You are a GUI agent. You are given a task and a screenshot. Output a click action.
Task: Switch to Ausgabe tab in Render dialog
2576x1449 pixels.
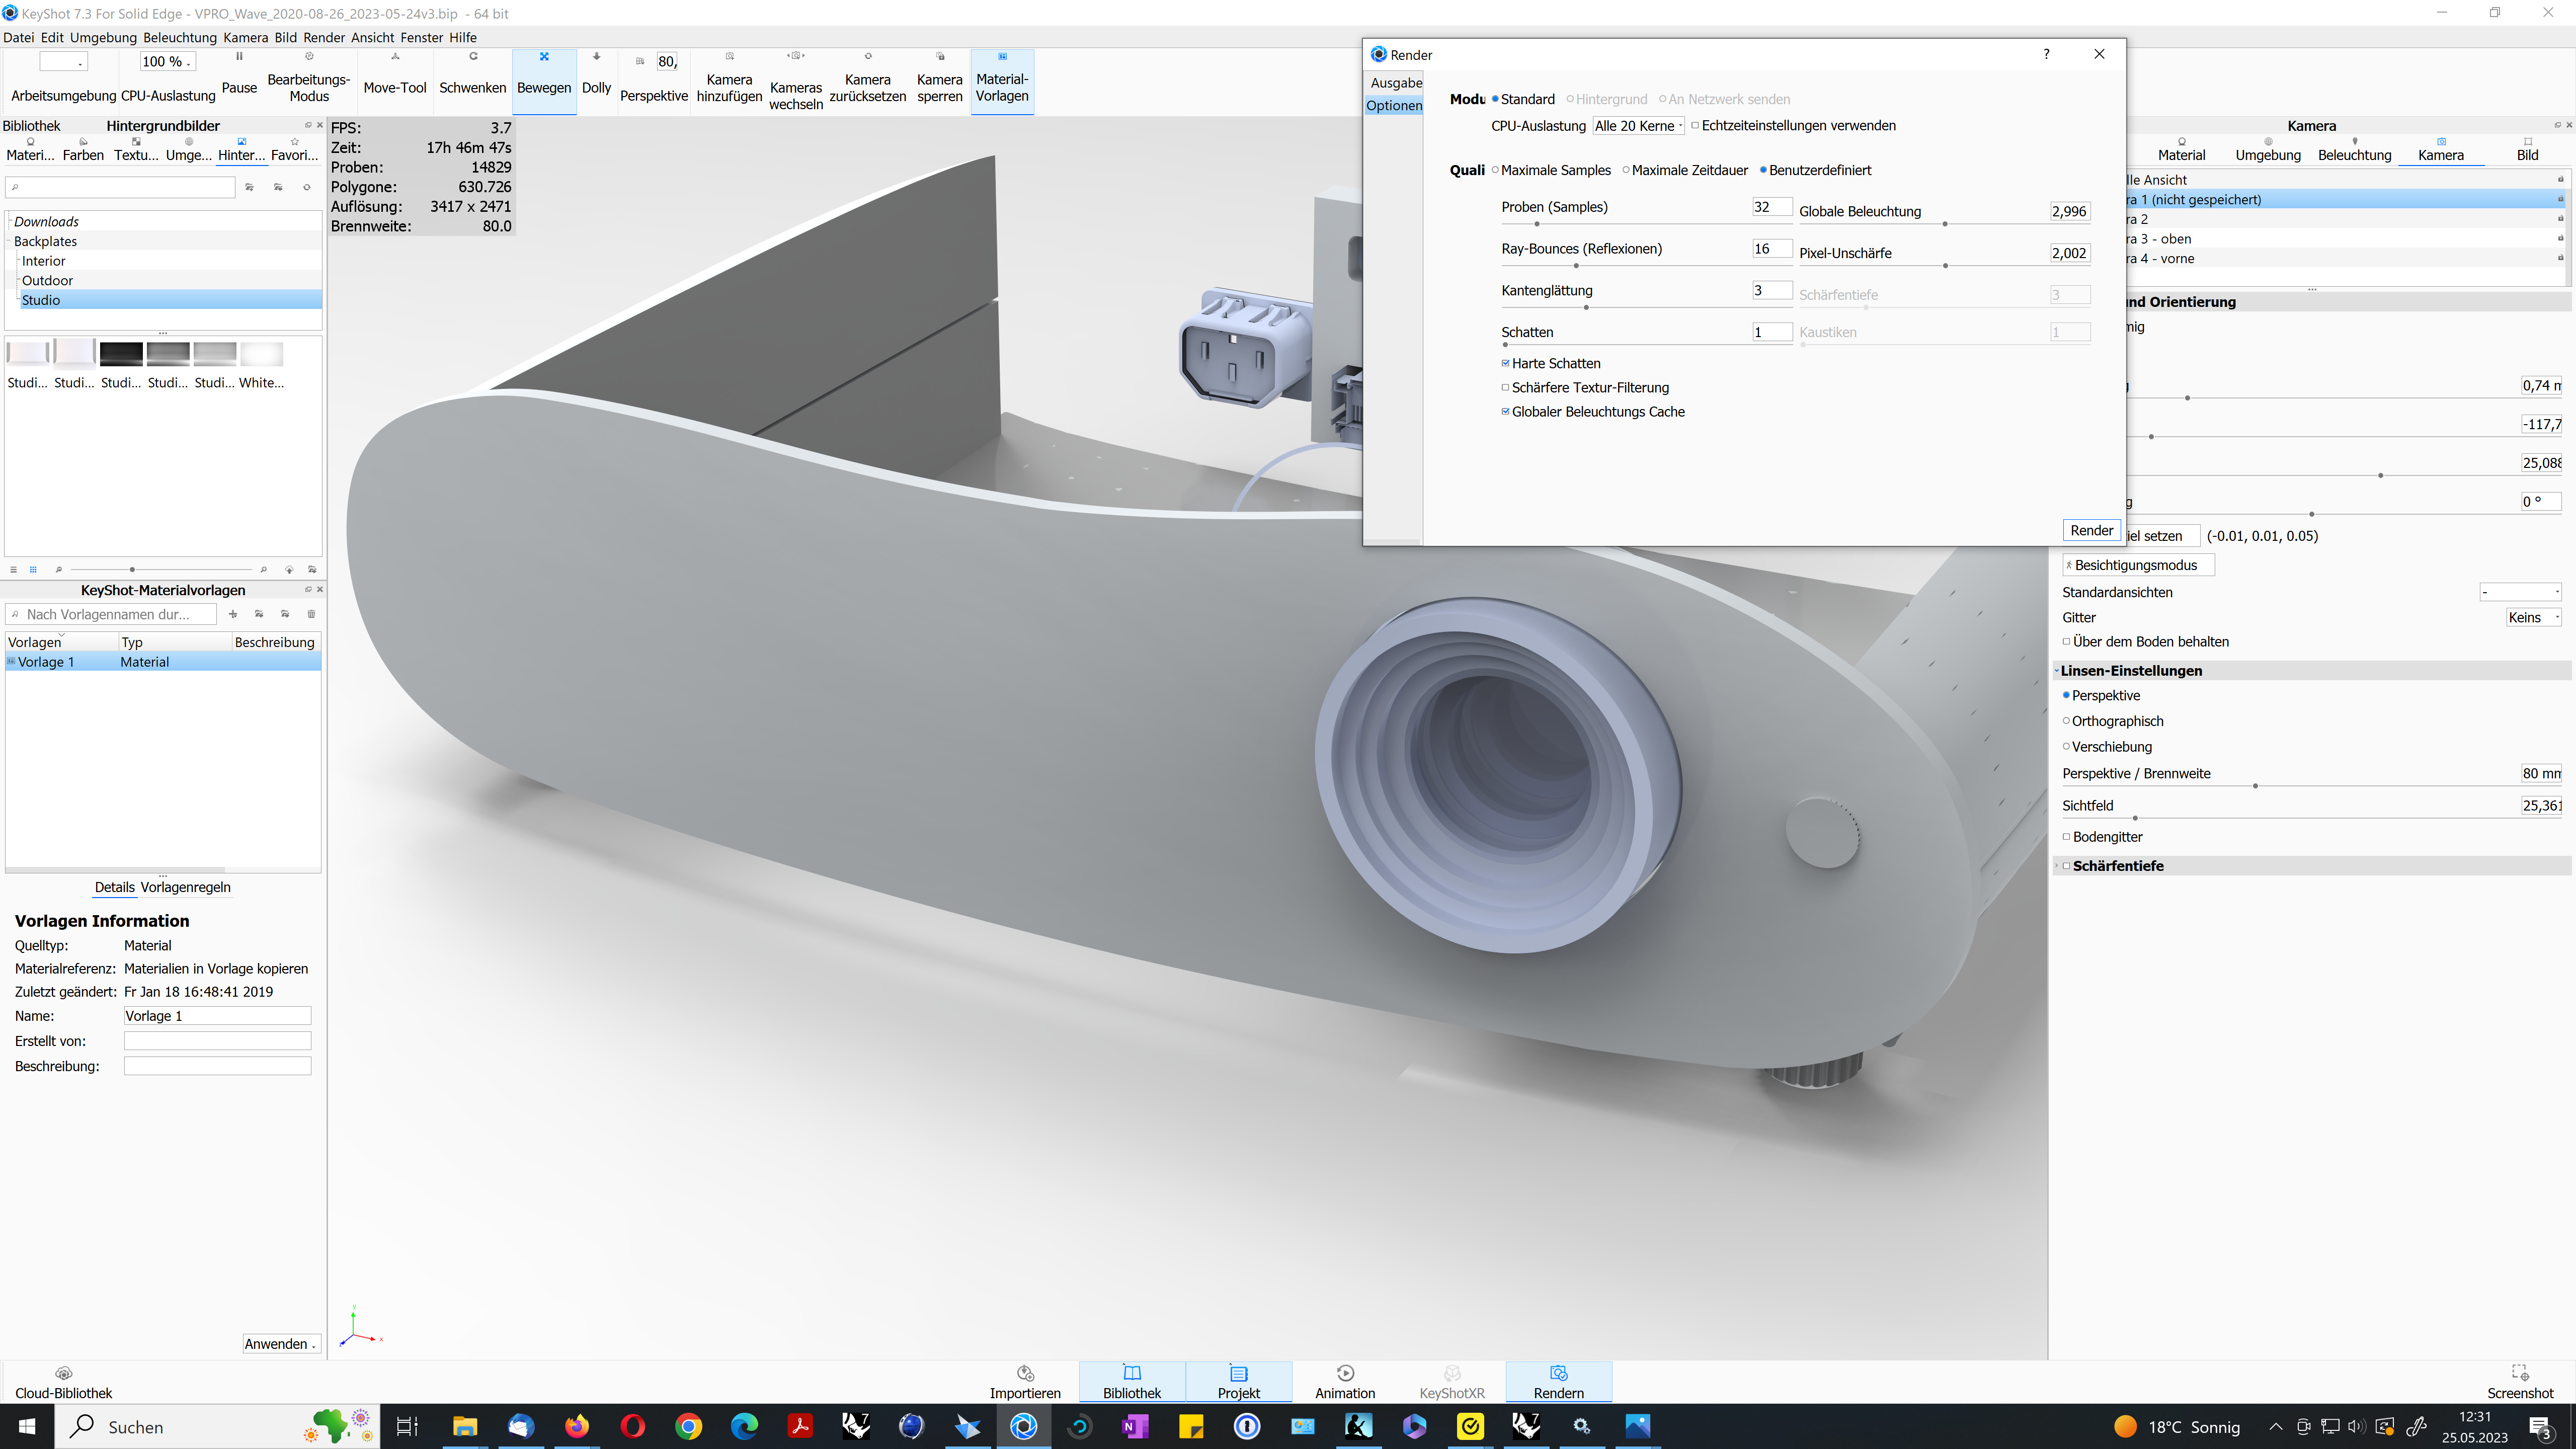[x=1395, y=83]
